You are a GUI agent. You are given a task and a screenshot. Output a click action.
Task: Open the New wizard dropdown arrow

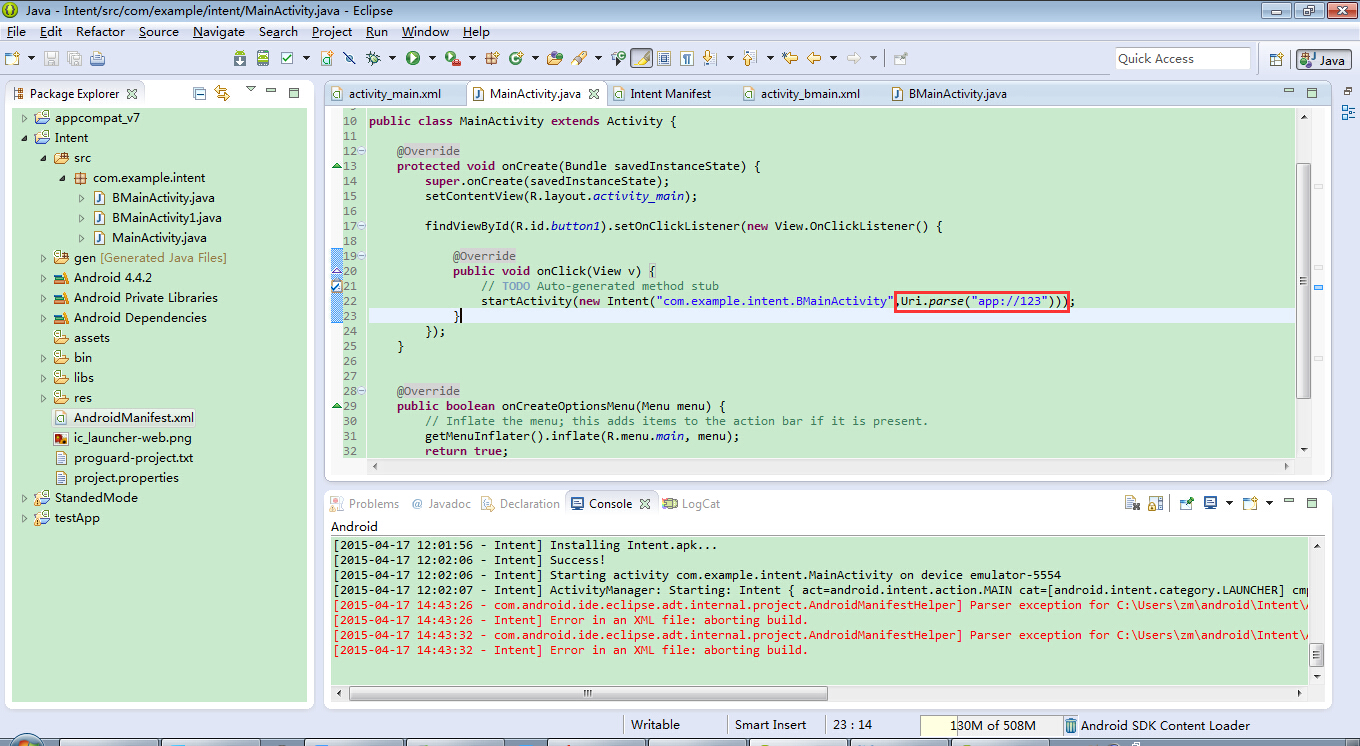(x=32, y=58)
